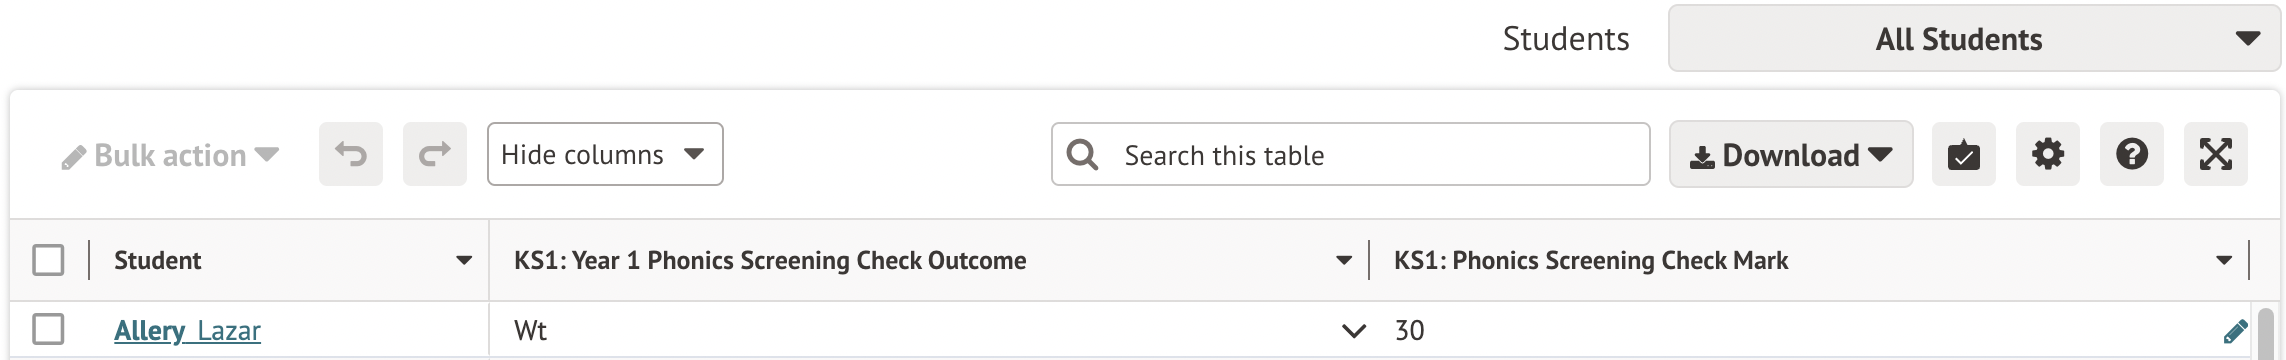Open Phonics Screening Check Outcome column menu
Viewport: 2286px width, 360px height.
coord(1344,261)
